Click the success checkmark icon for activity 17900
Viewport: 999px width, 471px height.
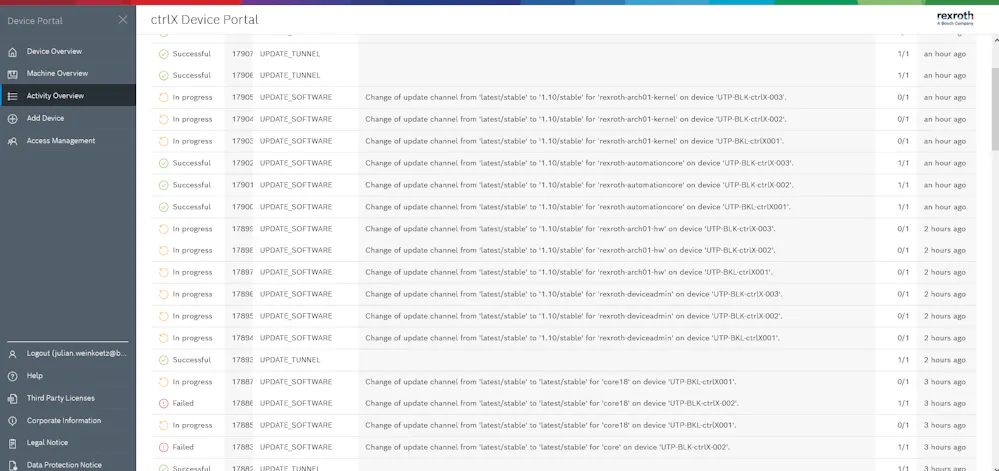point(164,207)
